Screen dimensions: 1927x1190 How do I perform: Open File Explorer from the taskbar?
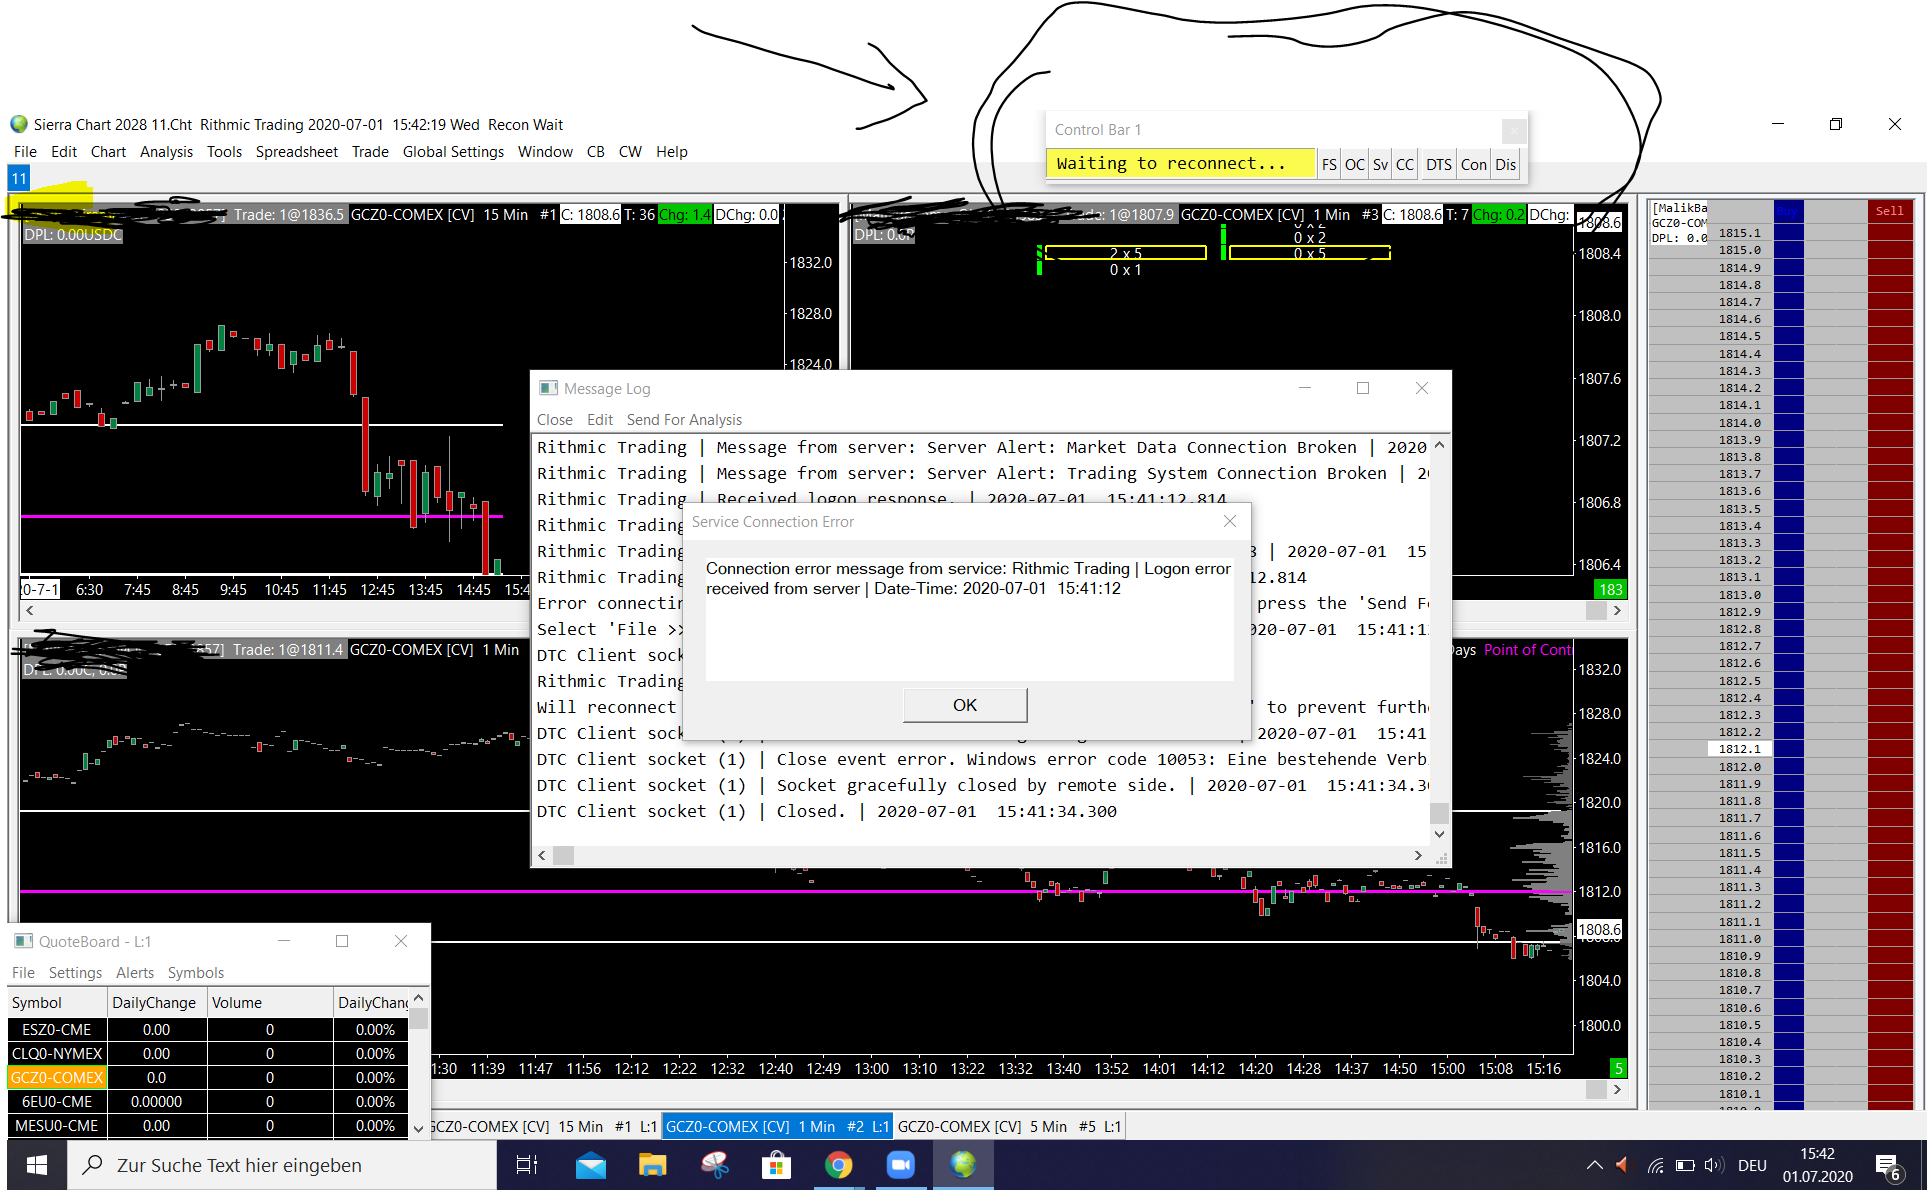pos(652,1165)
